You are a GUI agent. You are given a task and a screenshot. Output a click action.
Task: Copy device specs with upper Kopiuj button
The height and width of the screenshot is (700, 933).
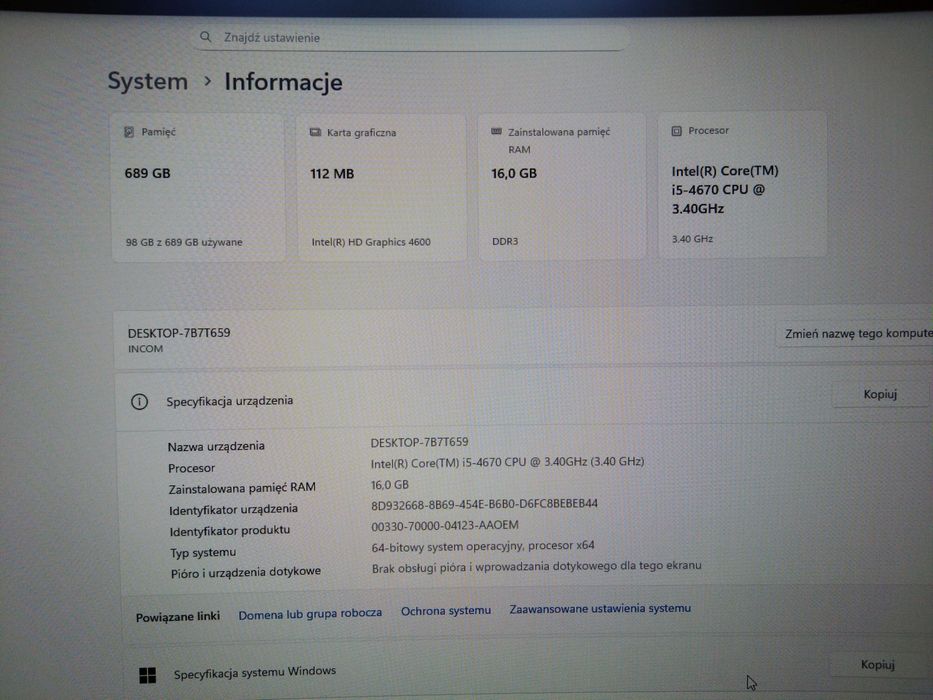click(x=879, y=394)
